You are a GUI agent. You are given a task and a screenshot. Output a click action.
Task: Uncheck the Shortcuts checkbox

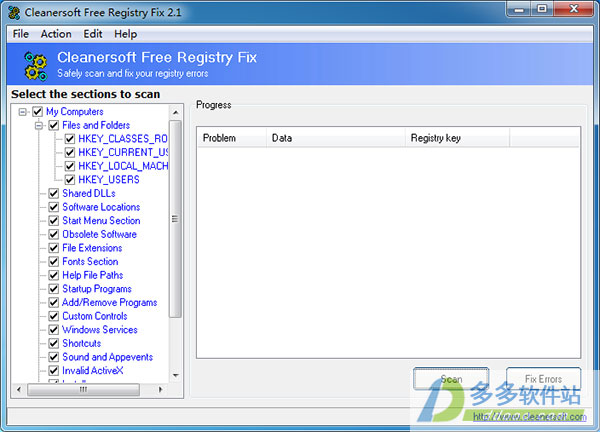tap(54, 343)
